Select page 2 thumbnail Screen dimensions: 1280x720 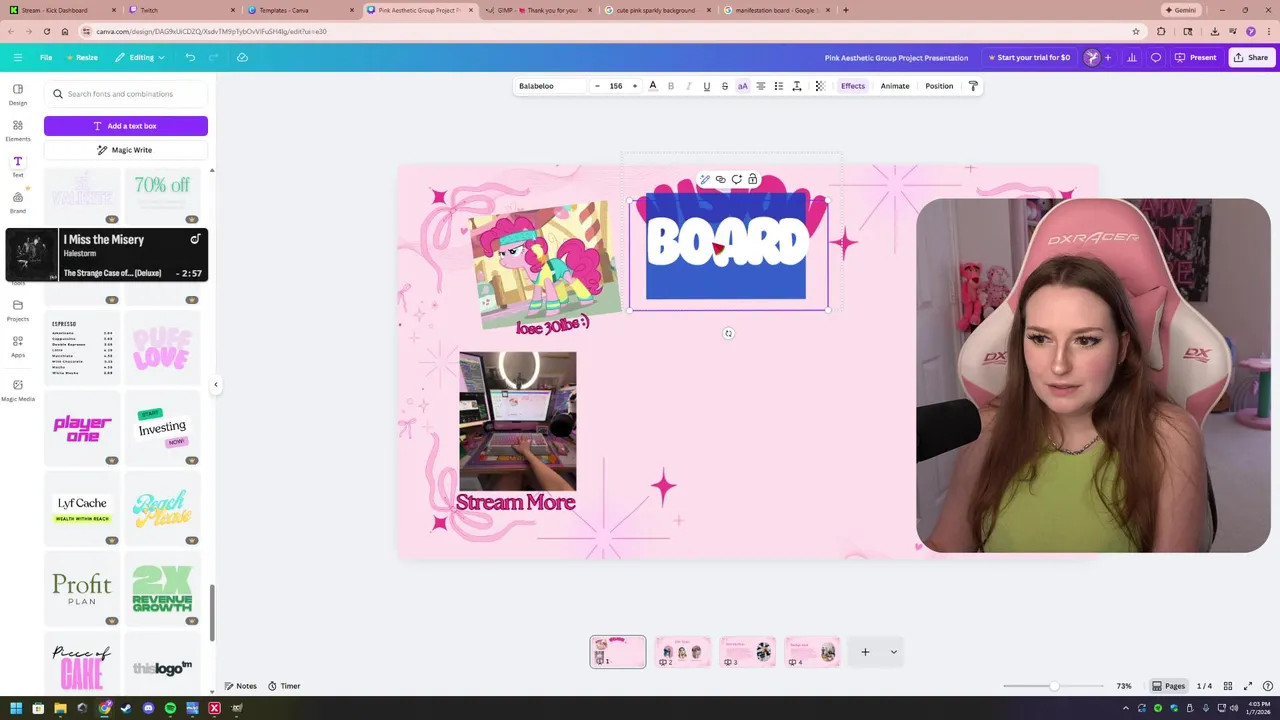coord(682,652)
